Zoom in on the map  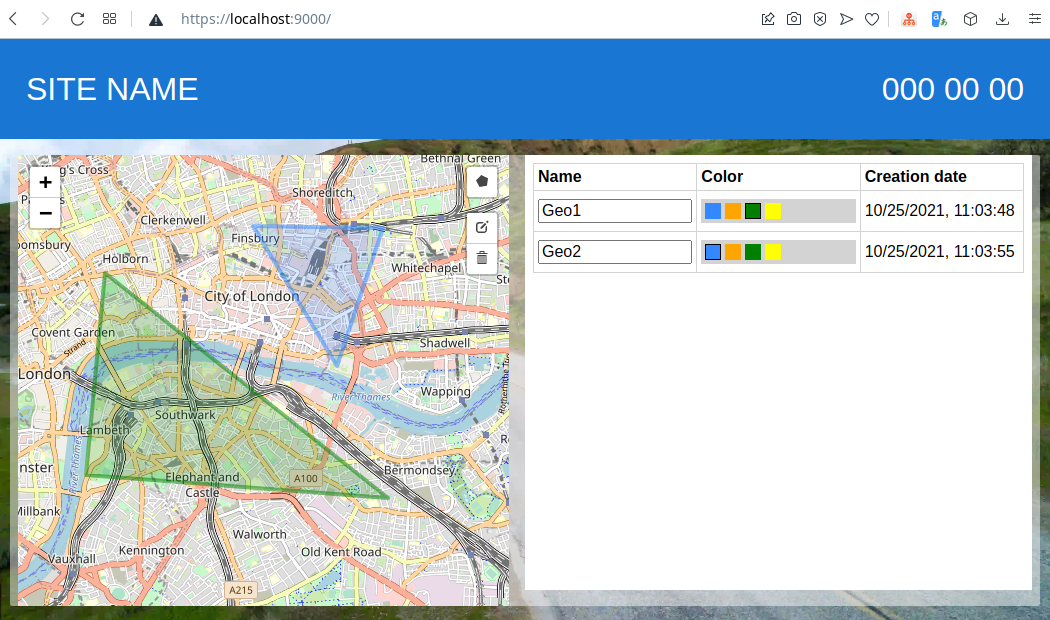click(x=45, y=182)
